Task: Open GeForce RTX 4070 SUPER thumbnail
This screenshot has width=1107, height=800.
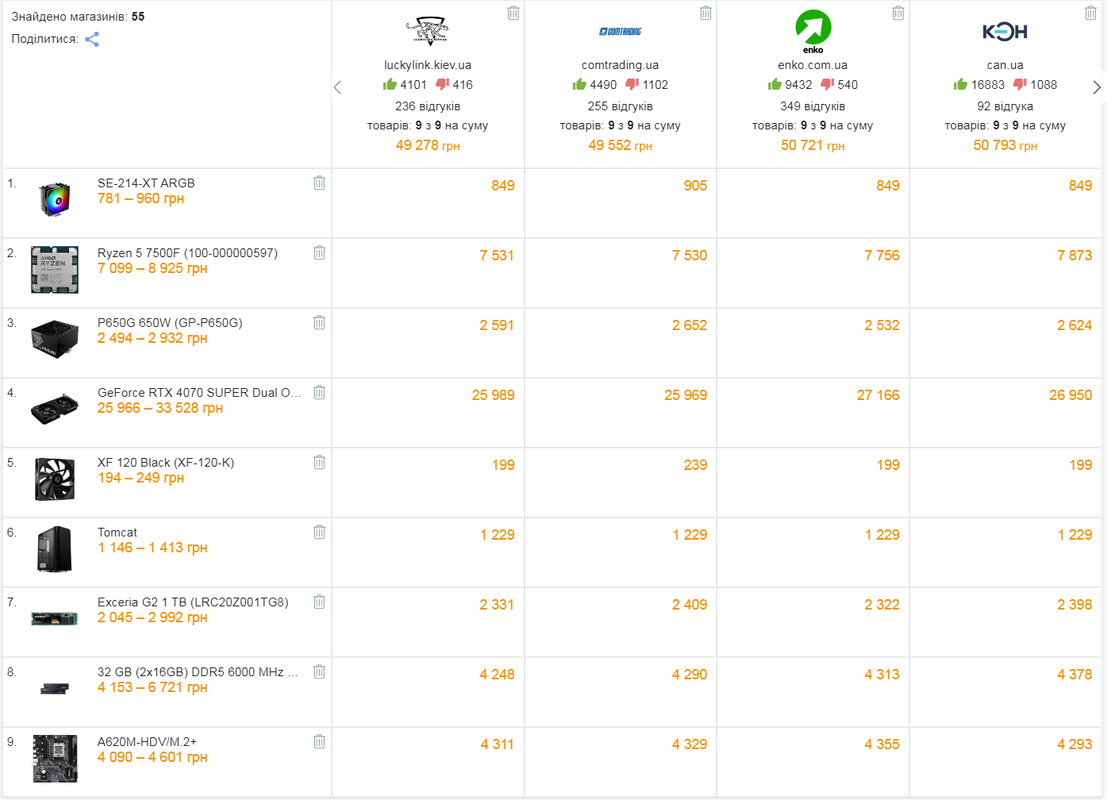Action: pyautogui.click(x=54, y=410)
